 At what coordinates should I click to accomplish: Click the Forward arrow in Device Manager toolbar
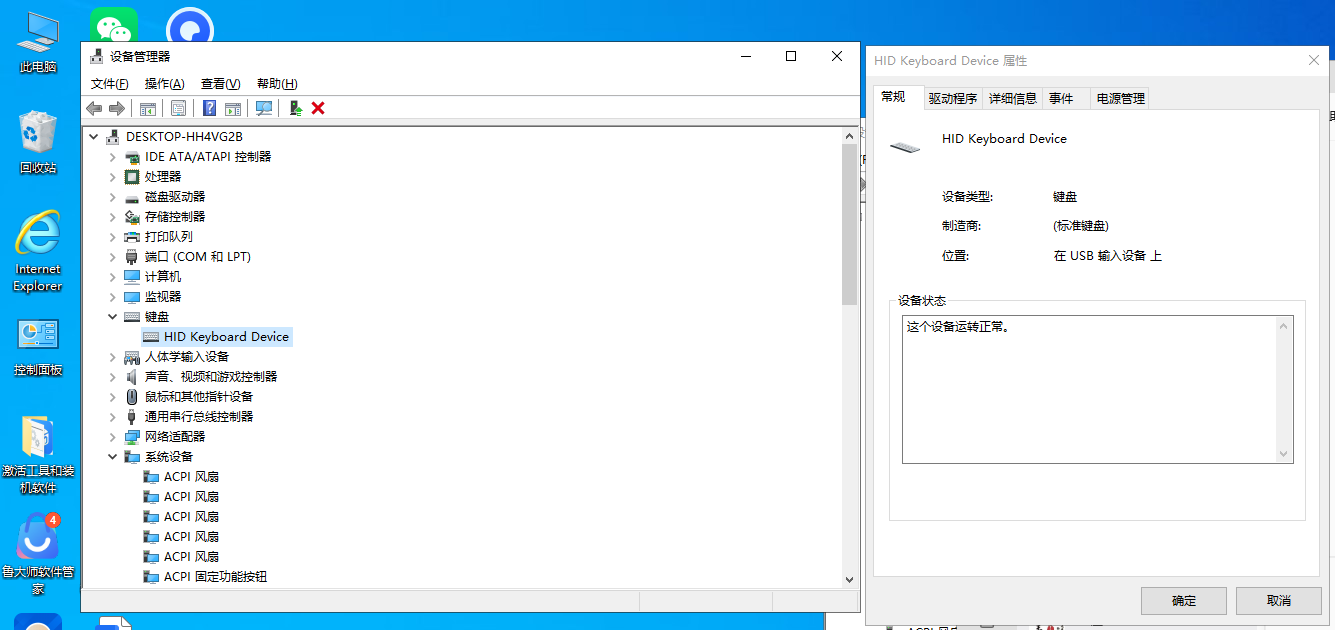tap(117, 108)
